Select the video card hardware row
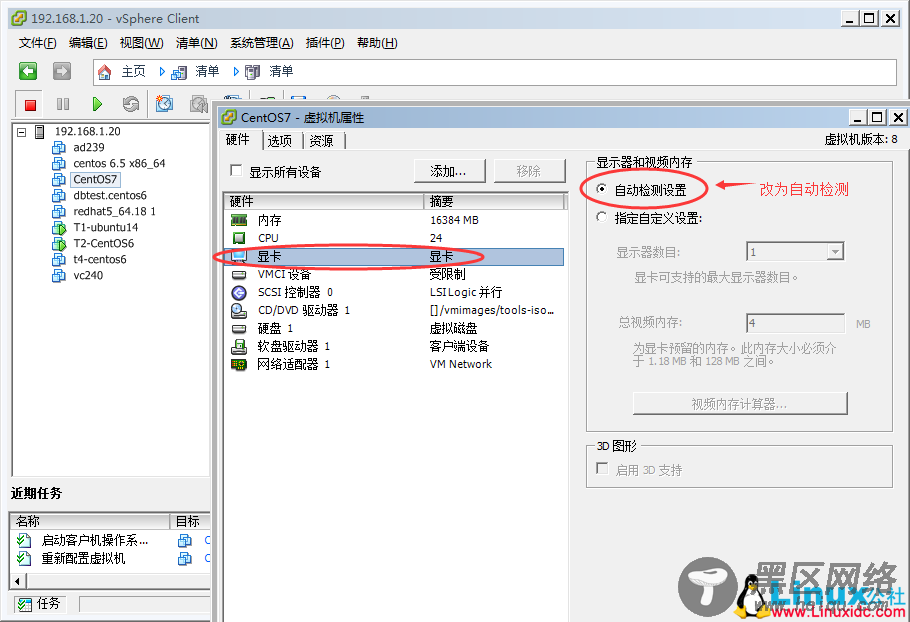 (x=394, y=256)
